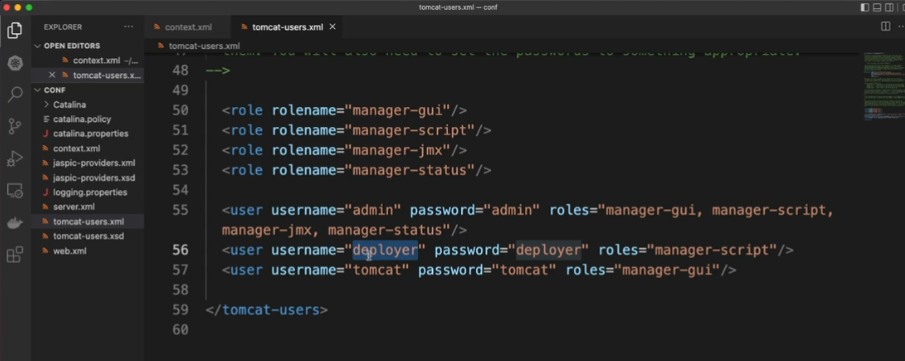Open tomcat-users.xsd file
The width and height of the screenshot is (905, 361).
[x=88, y=236]
